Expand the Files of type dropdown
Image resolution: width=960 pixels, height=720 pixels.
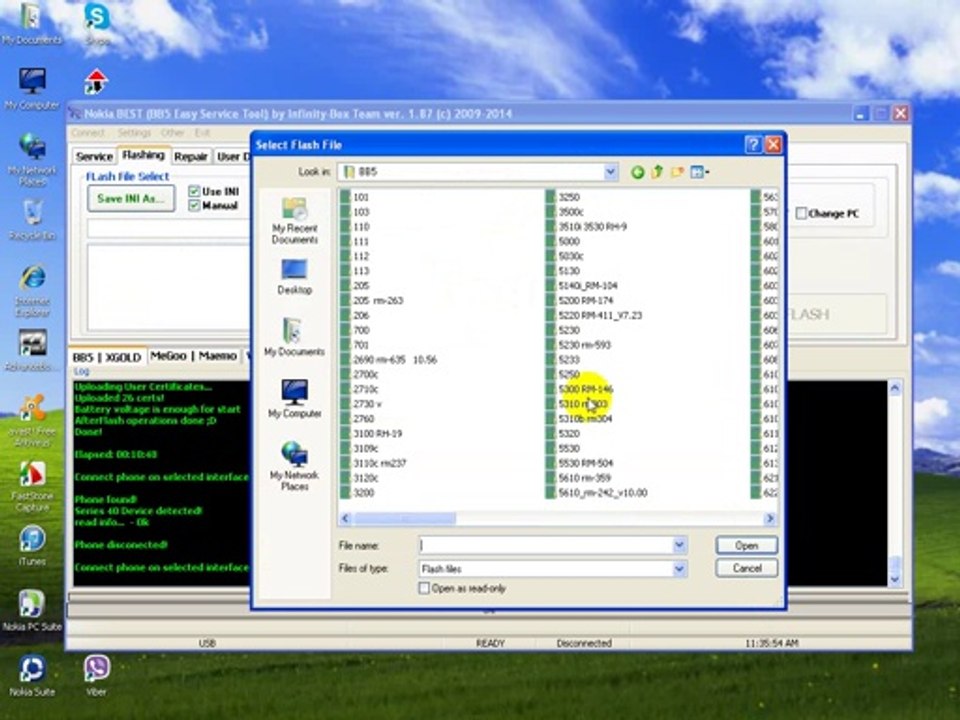point(679,569)
